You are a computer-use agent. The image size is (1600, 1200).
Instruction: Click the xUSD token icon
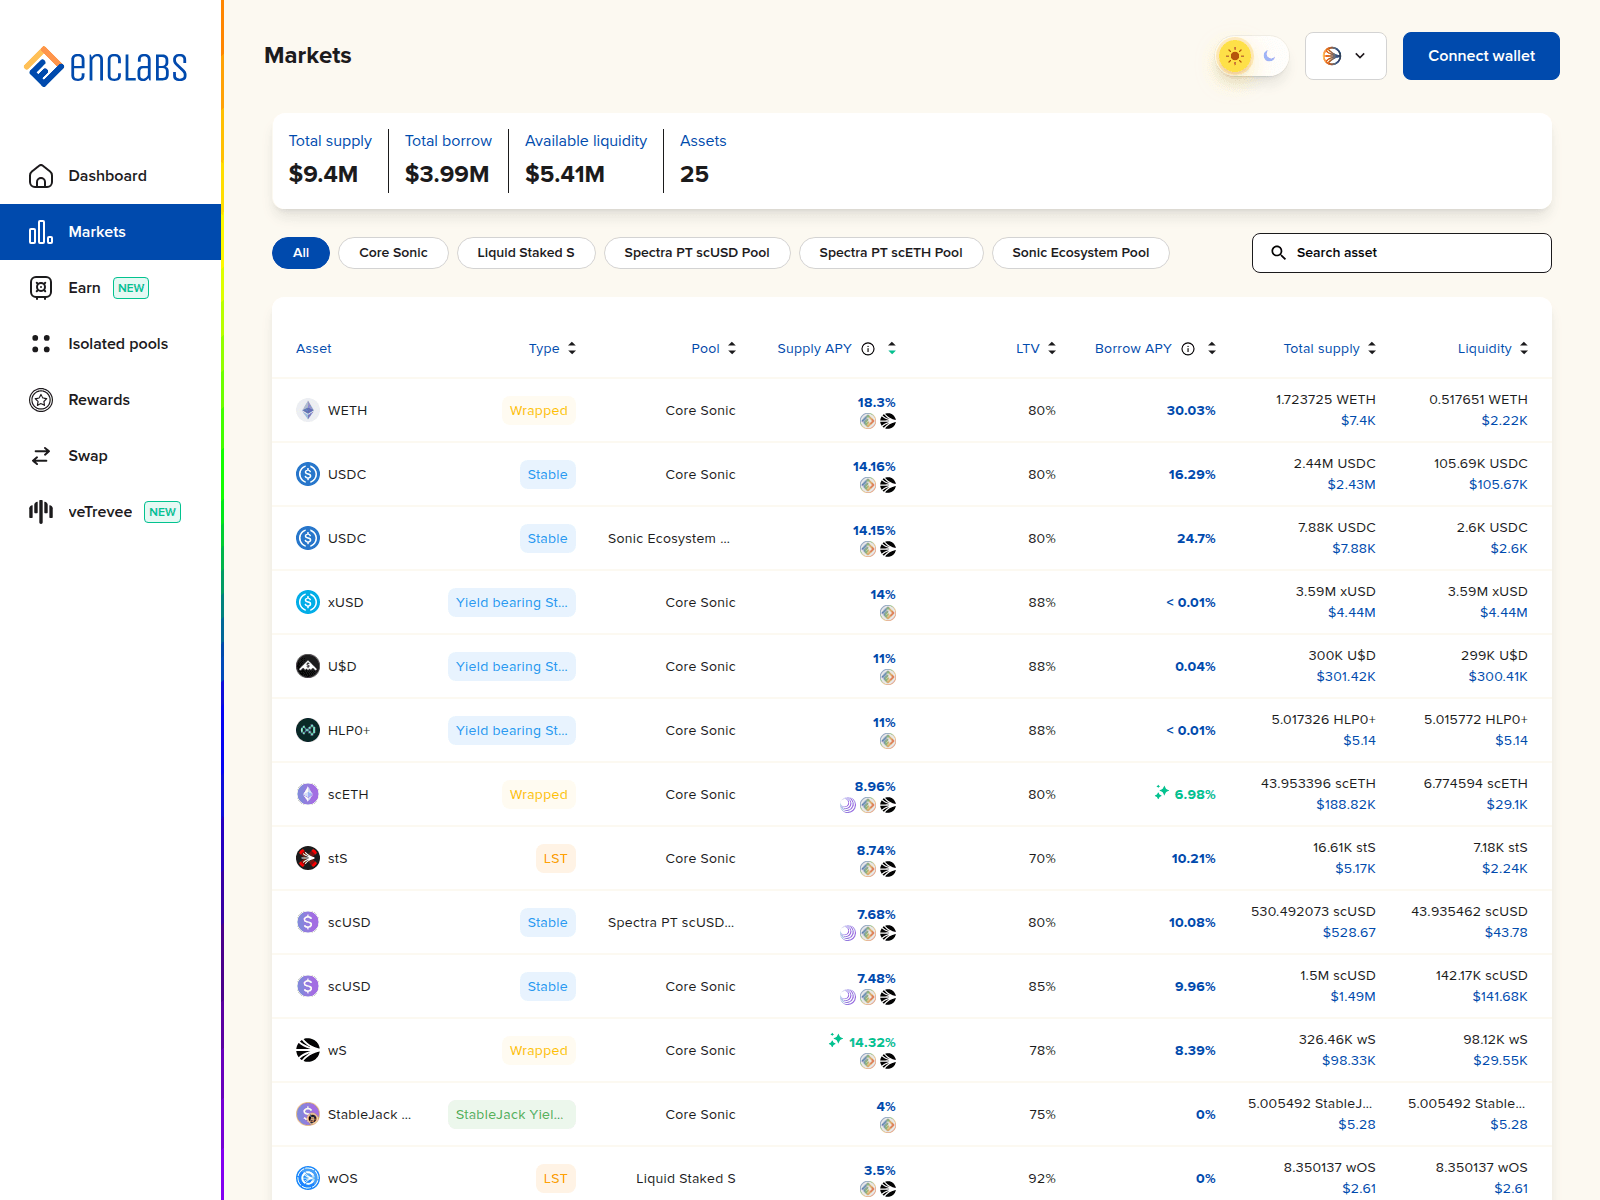click(308, 602)
